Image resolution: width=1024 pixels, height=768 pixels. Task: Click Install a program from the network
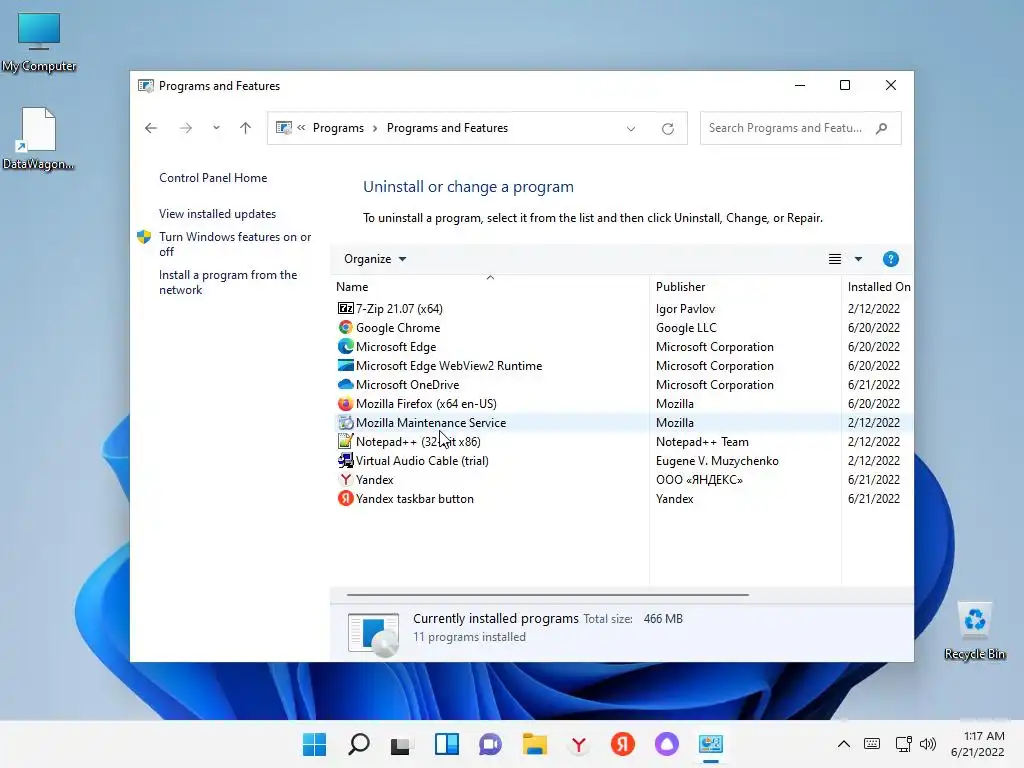[x=228, y=282]
